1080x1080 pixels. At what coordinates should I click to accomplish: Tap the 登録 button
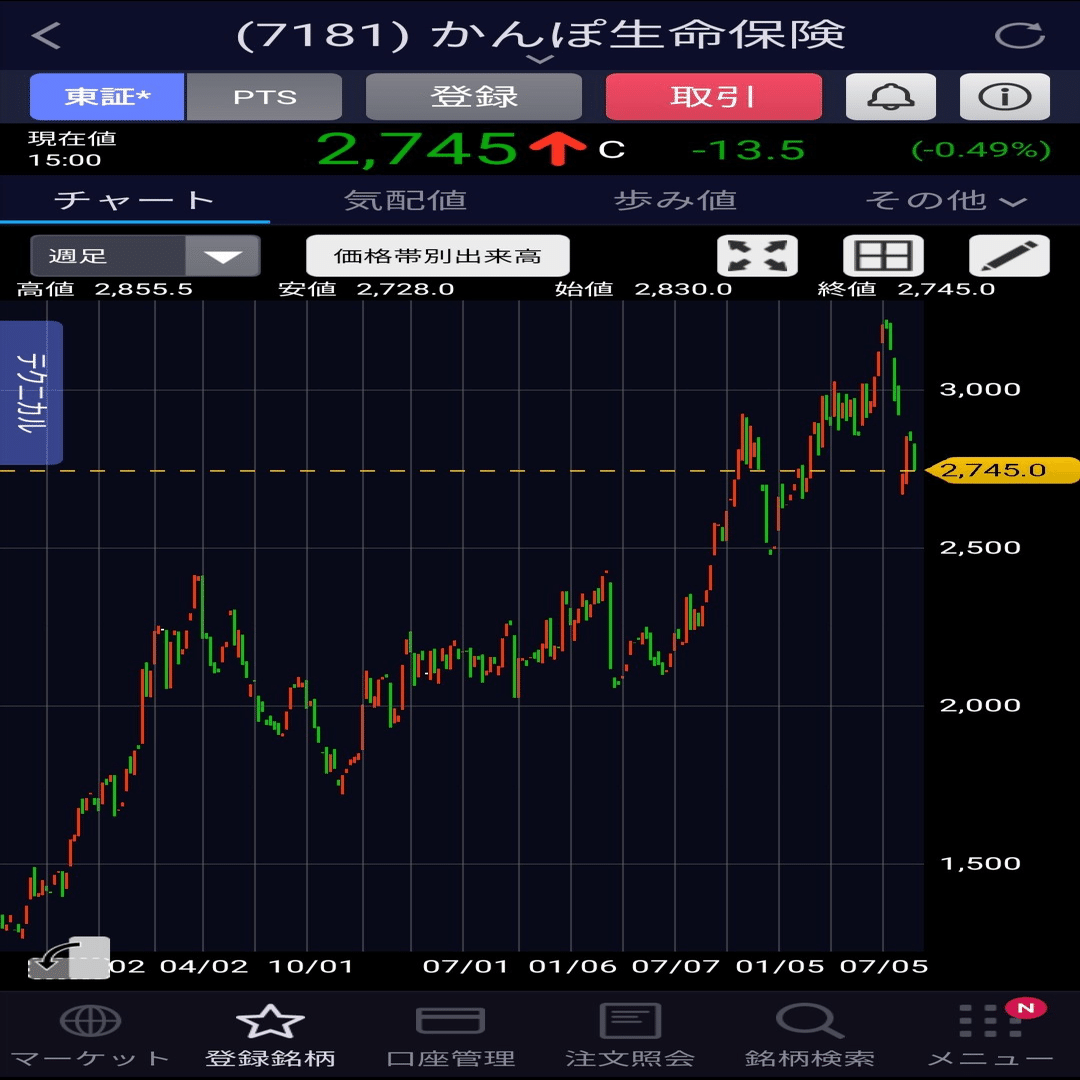pos(474,96)
